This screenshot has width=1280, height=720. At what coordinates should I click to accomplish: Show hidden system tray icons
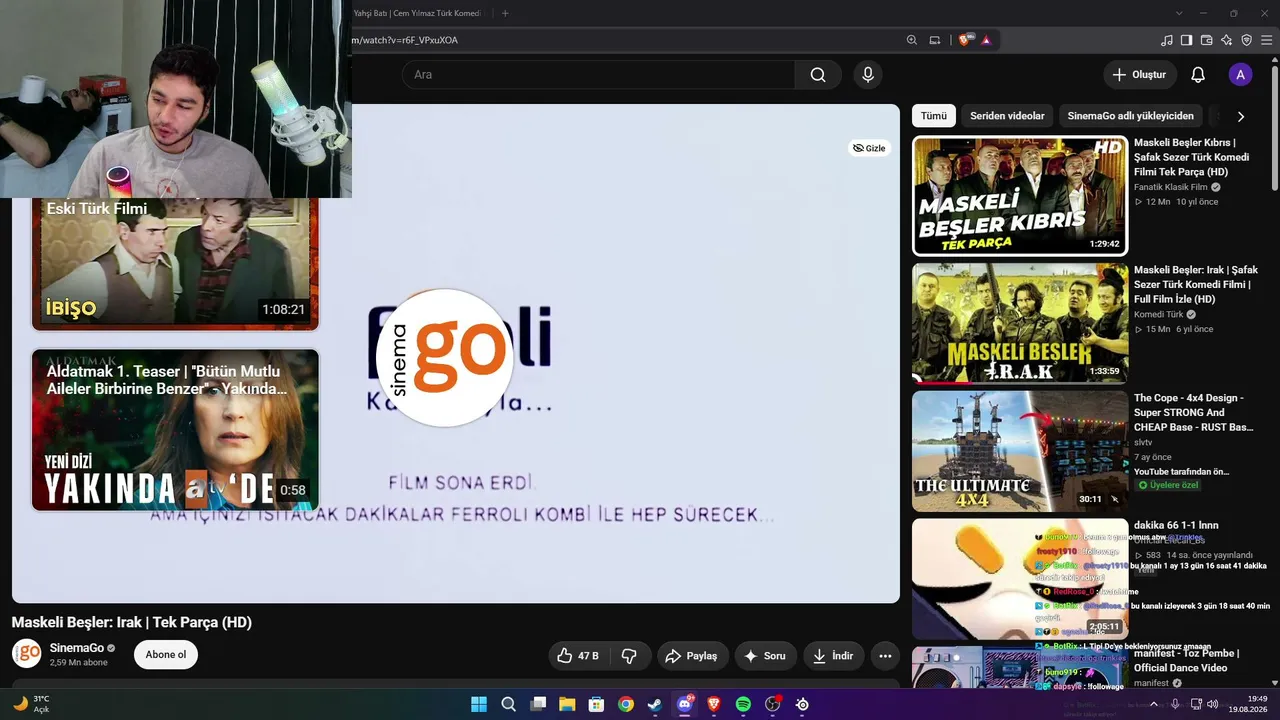pos(1154,704)
